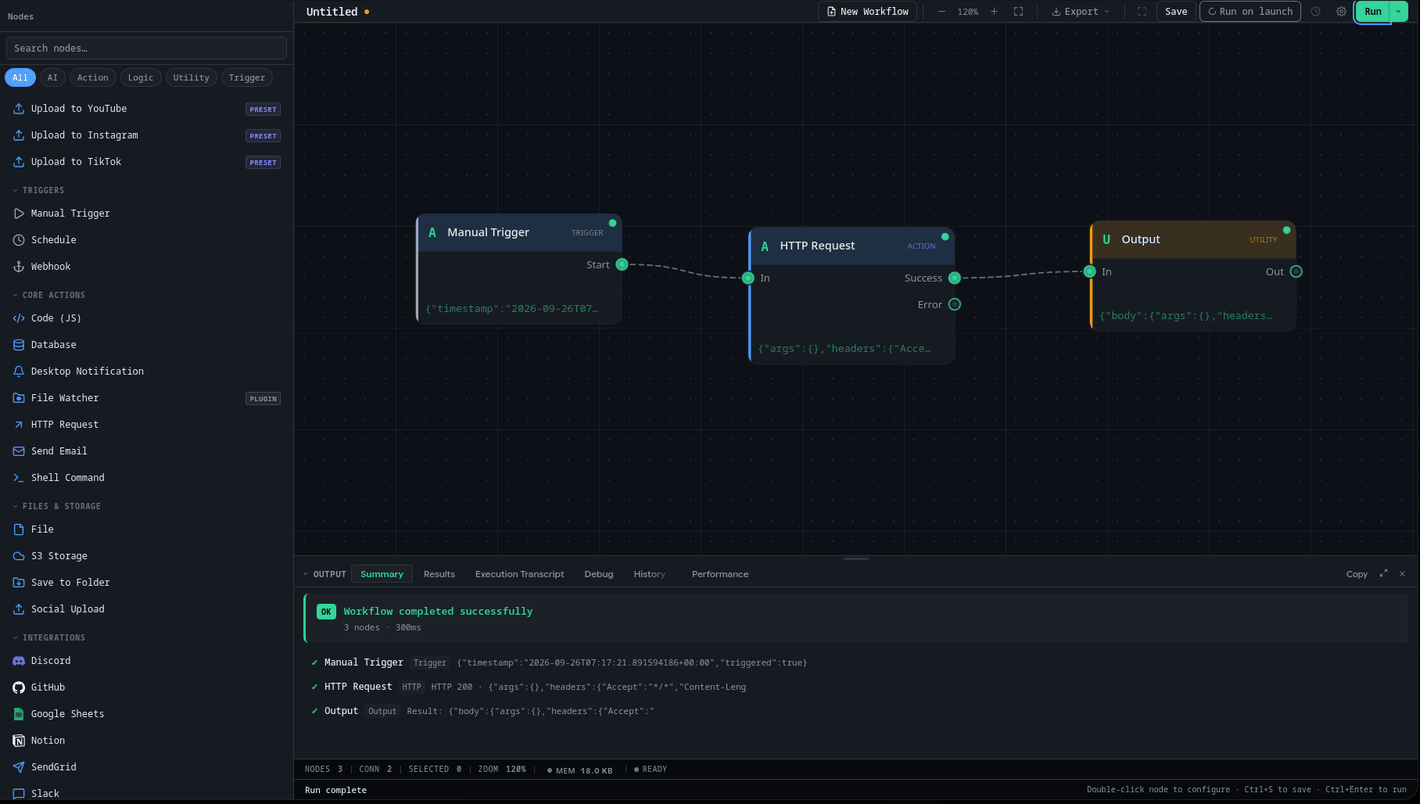Click the Desktop Notification bell icon
This screenshot has width=1420, height=804.
point(18,371)
